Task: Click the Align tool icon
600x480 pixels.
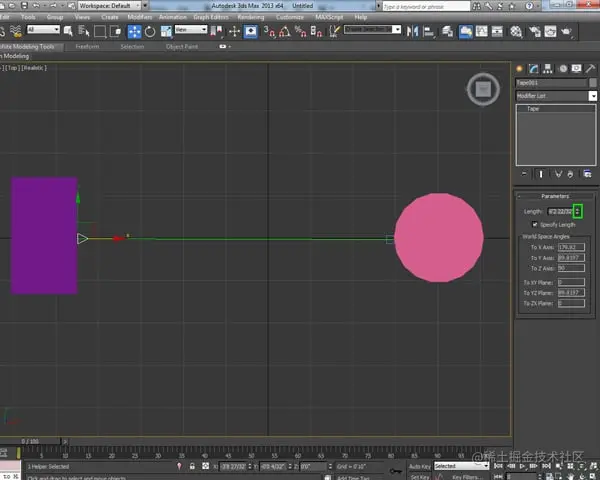Action: pos(429,31)
